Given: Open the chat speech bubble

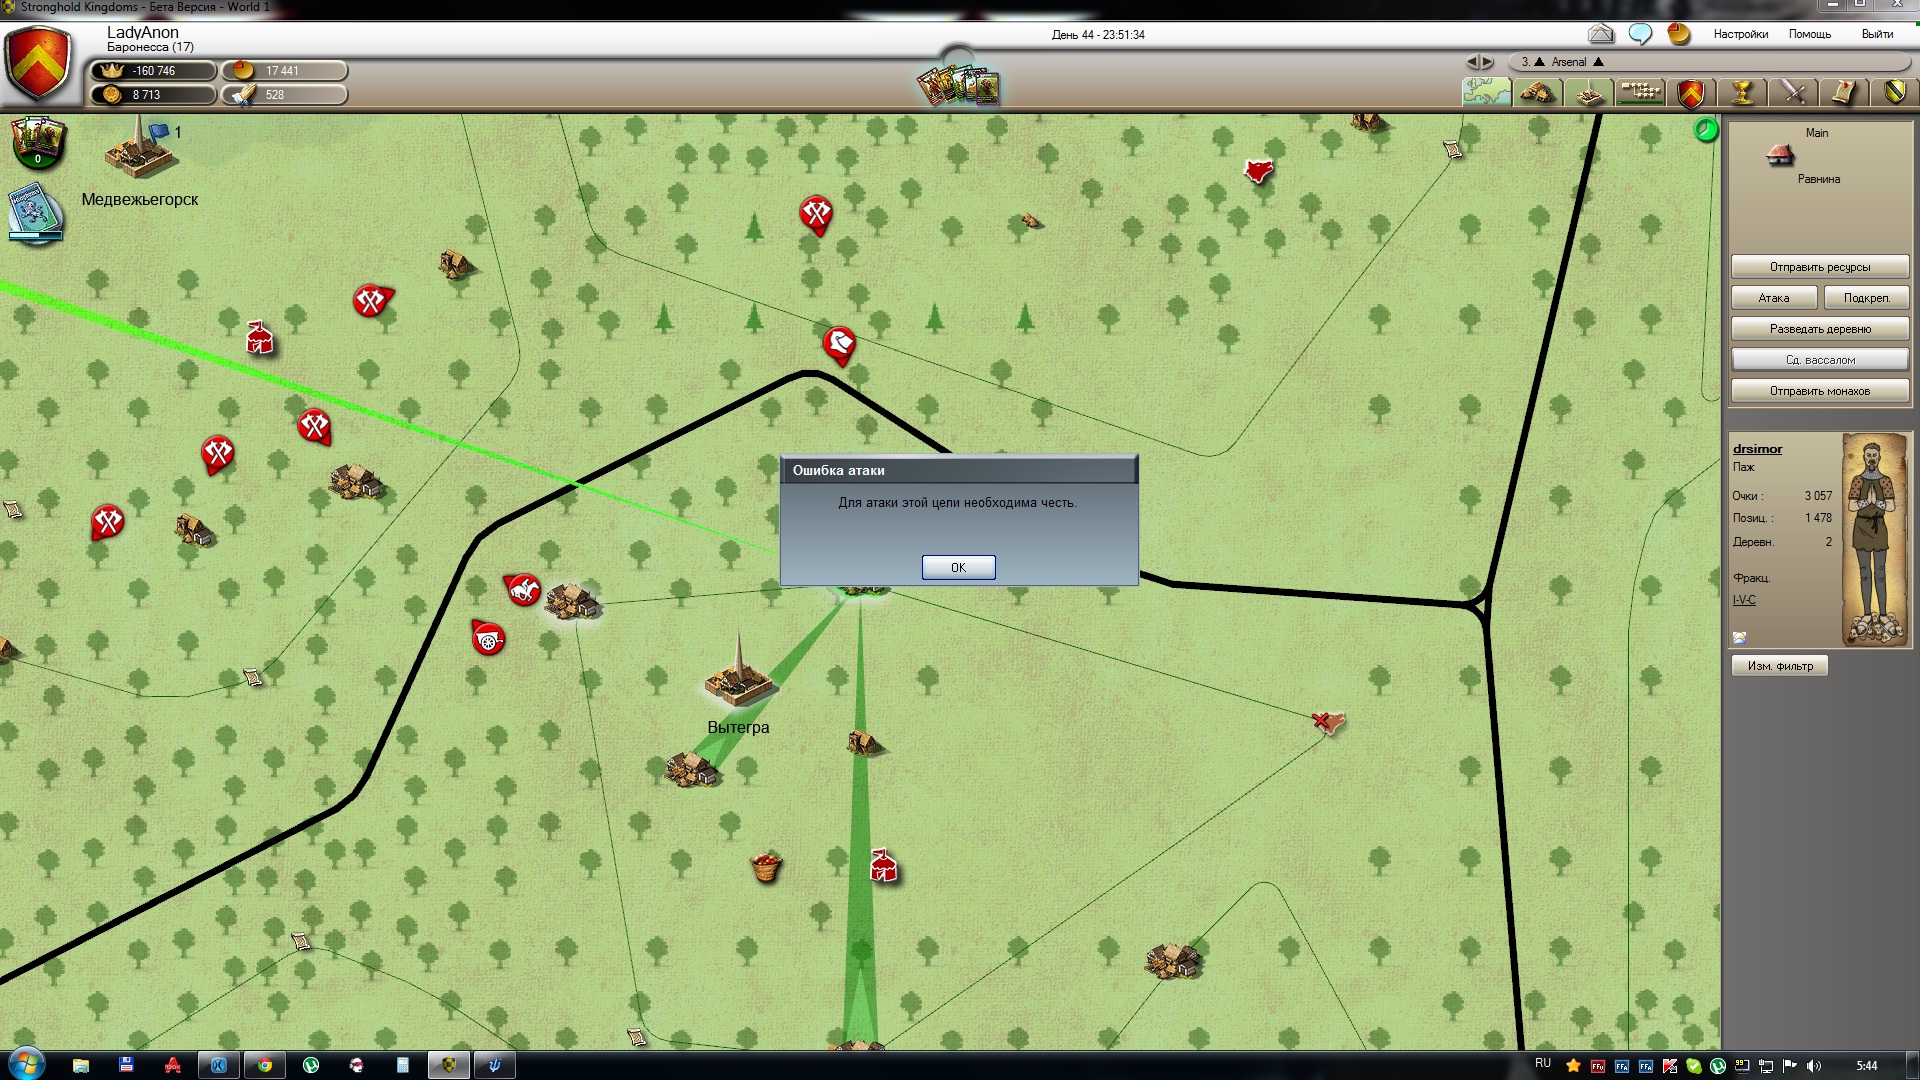Looking at the screenshot, I should tap(1640, 34).
